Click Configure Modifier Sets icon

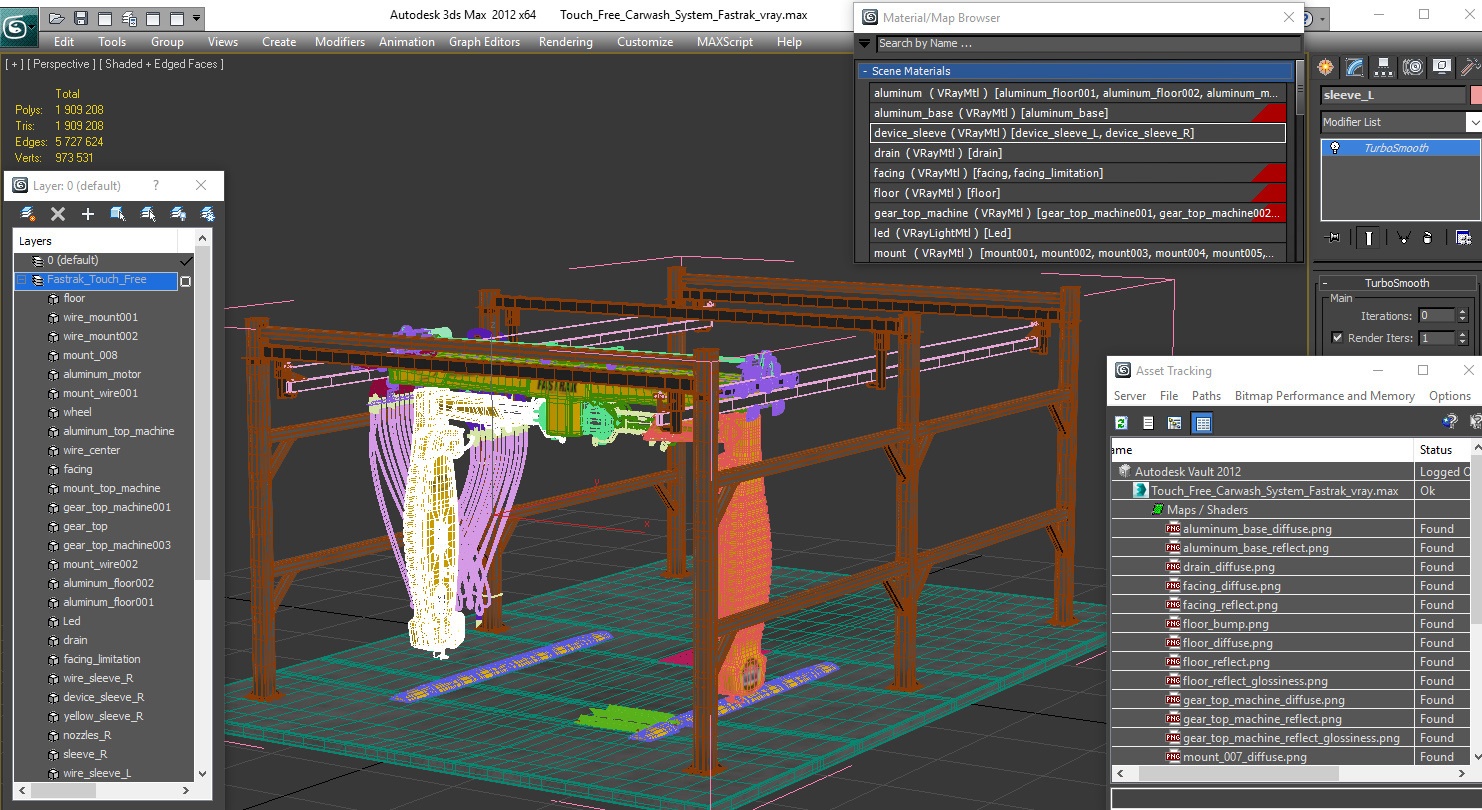click(x=1463, y=238)
